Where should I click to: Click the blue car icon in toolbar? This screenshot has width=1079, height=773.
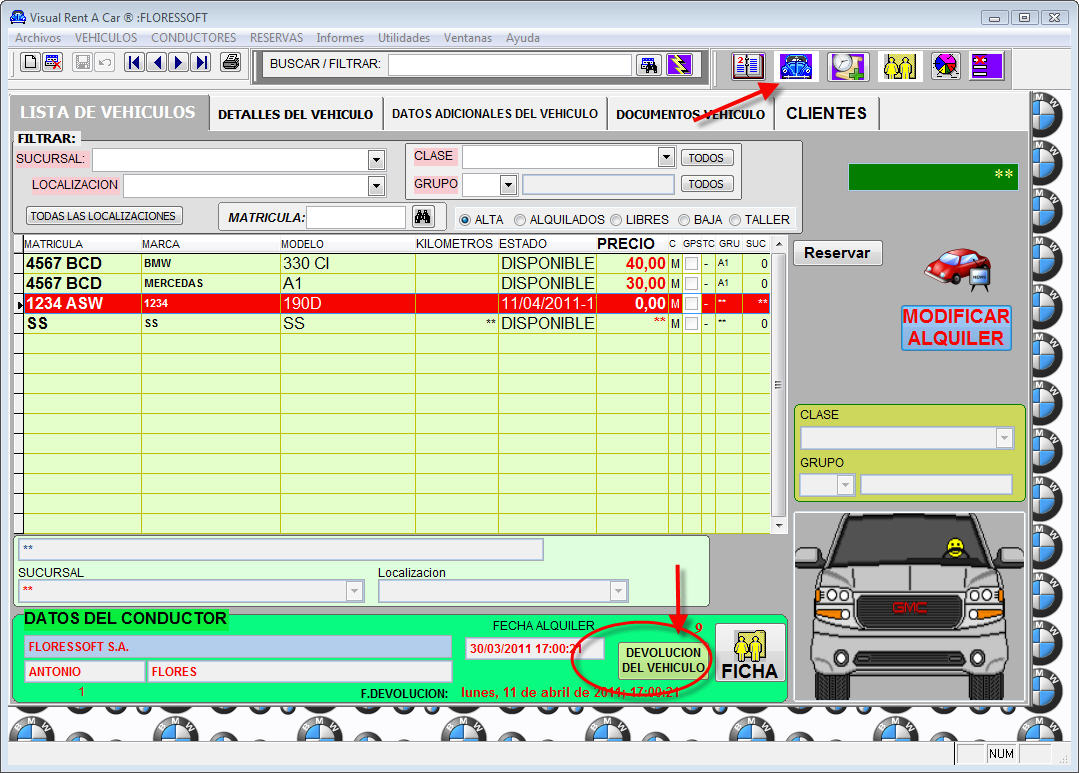pos(797,66)
